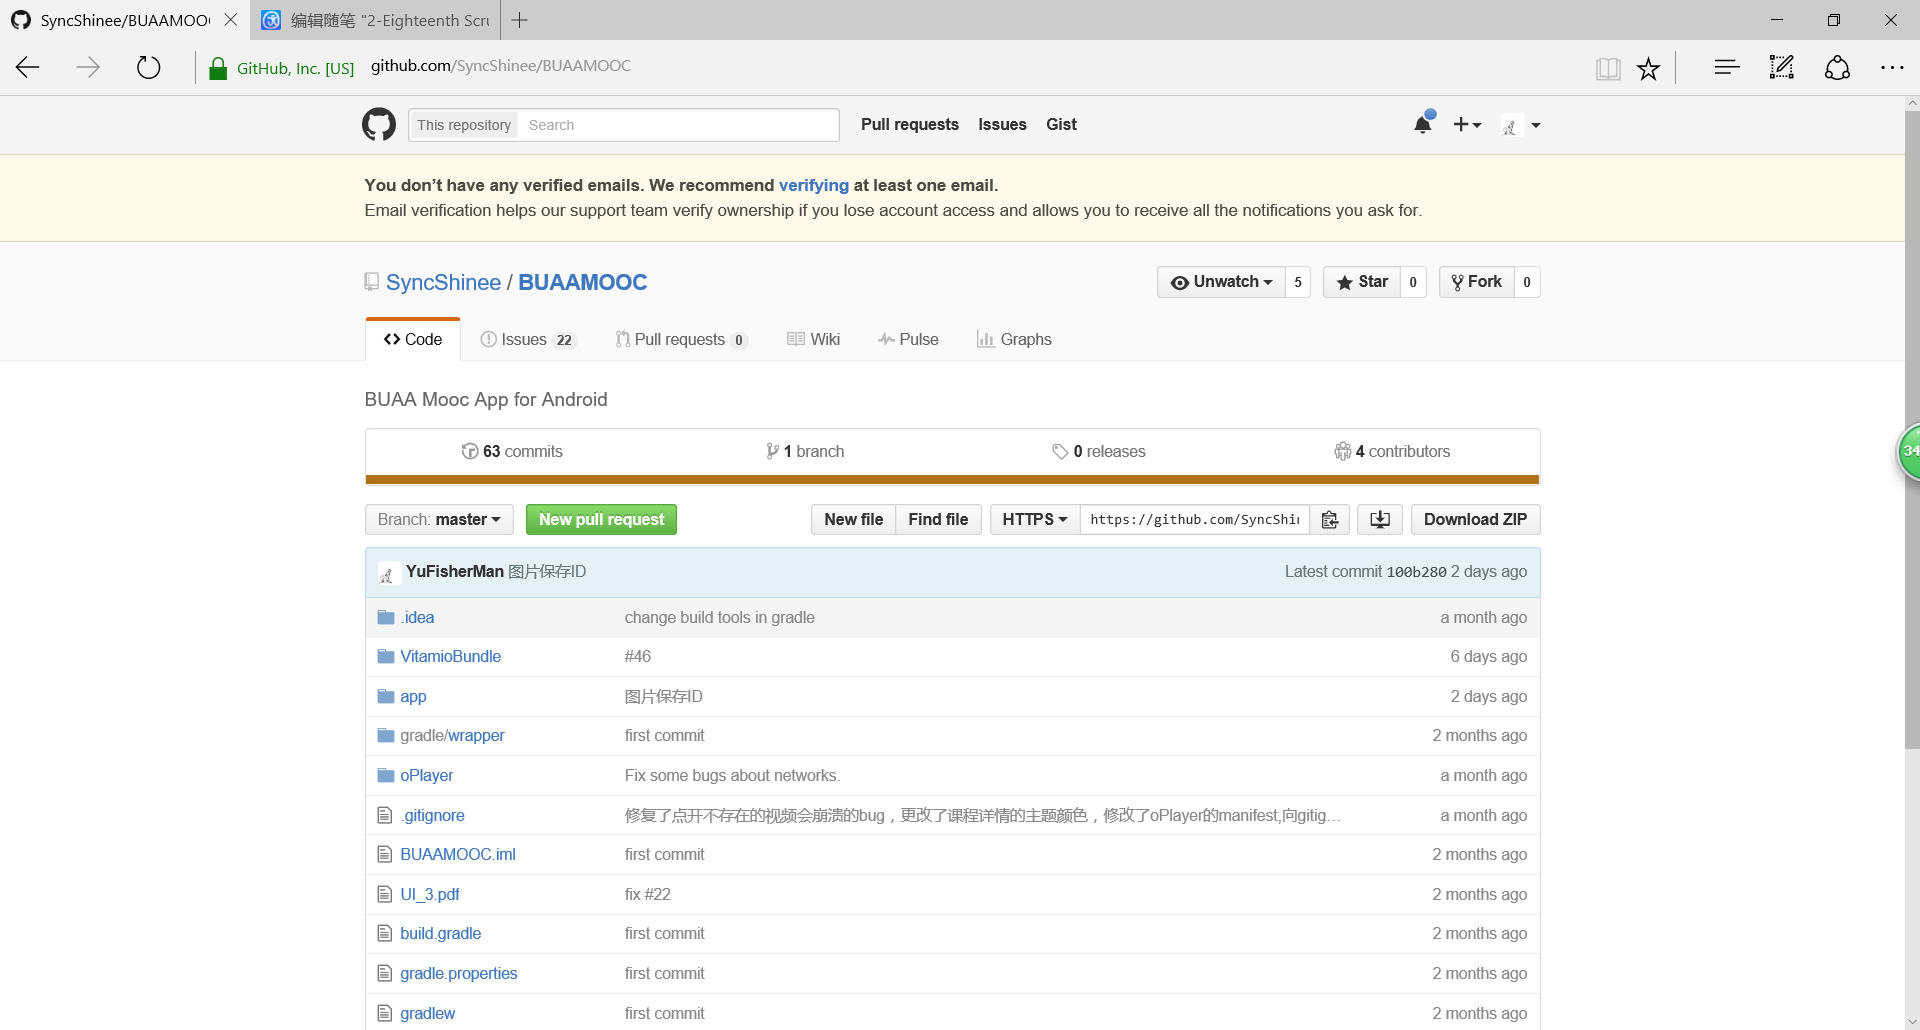Click Issues in top navigation

pos(1002,125)
